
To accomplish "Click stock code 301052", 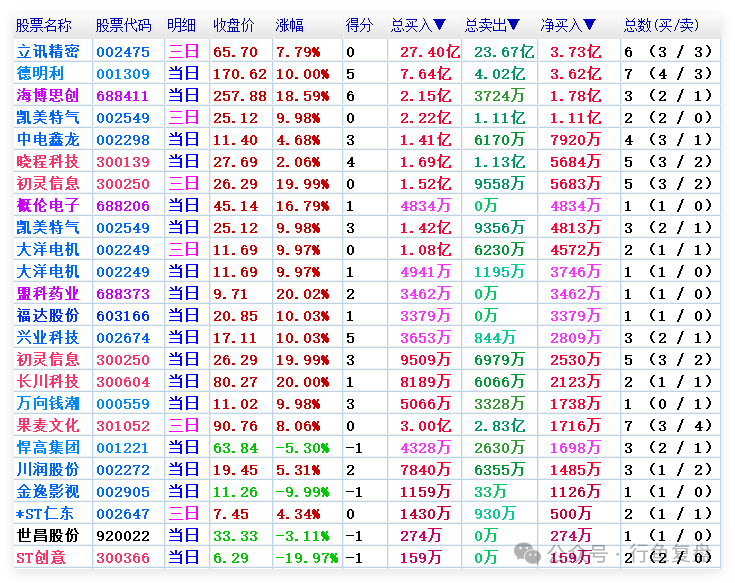I will point(123,426).
